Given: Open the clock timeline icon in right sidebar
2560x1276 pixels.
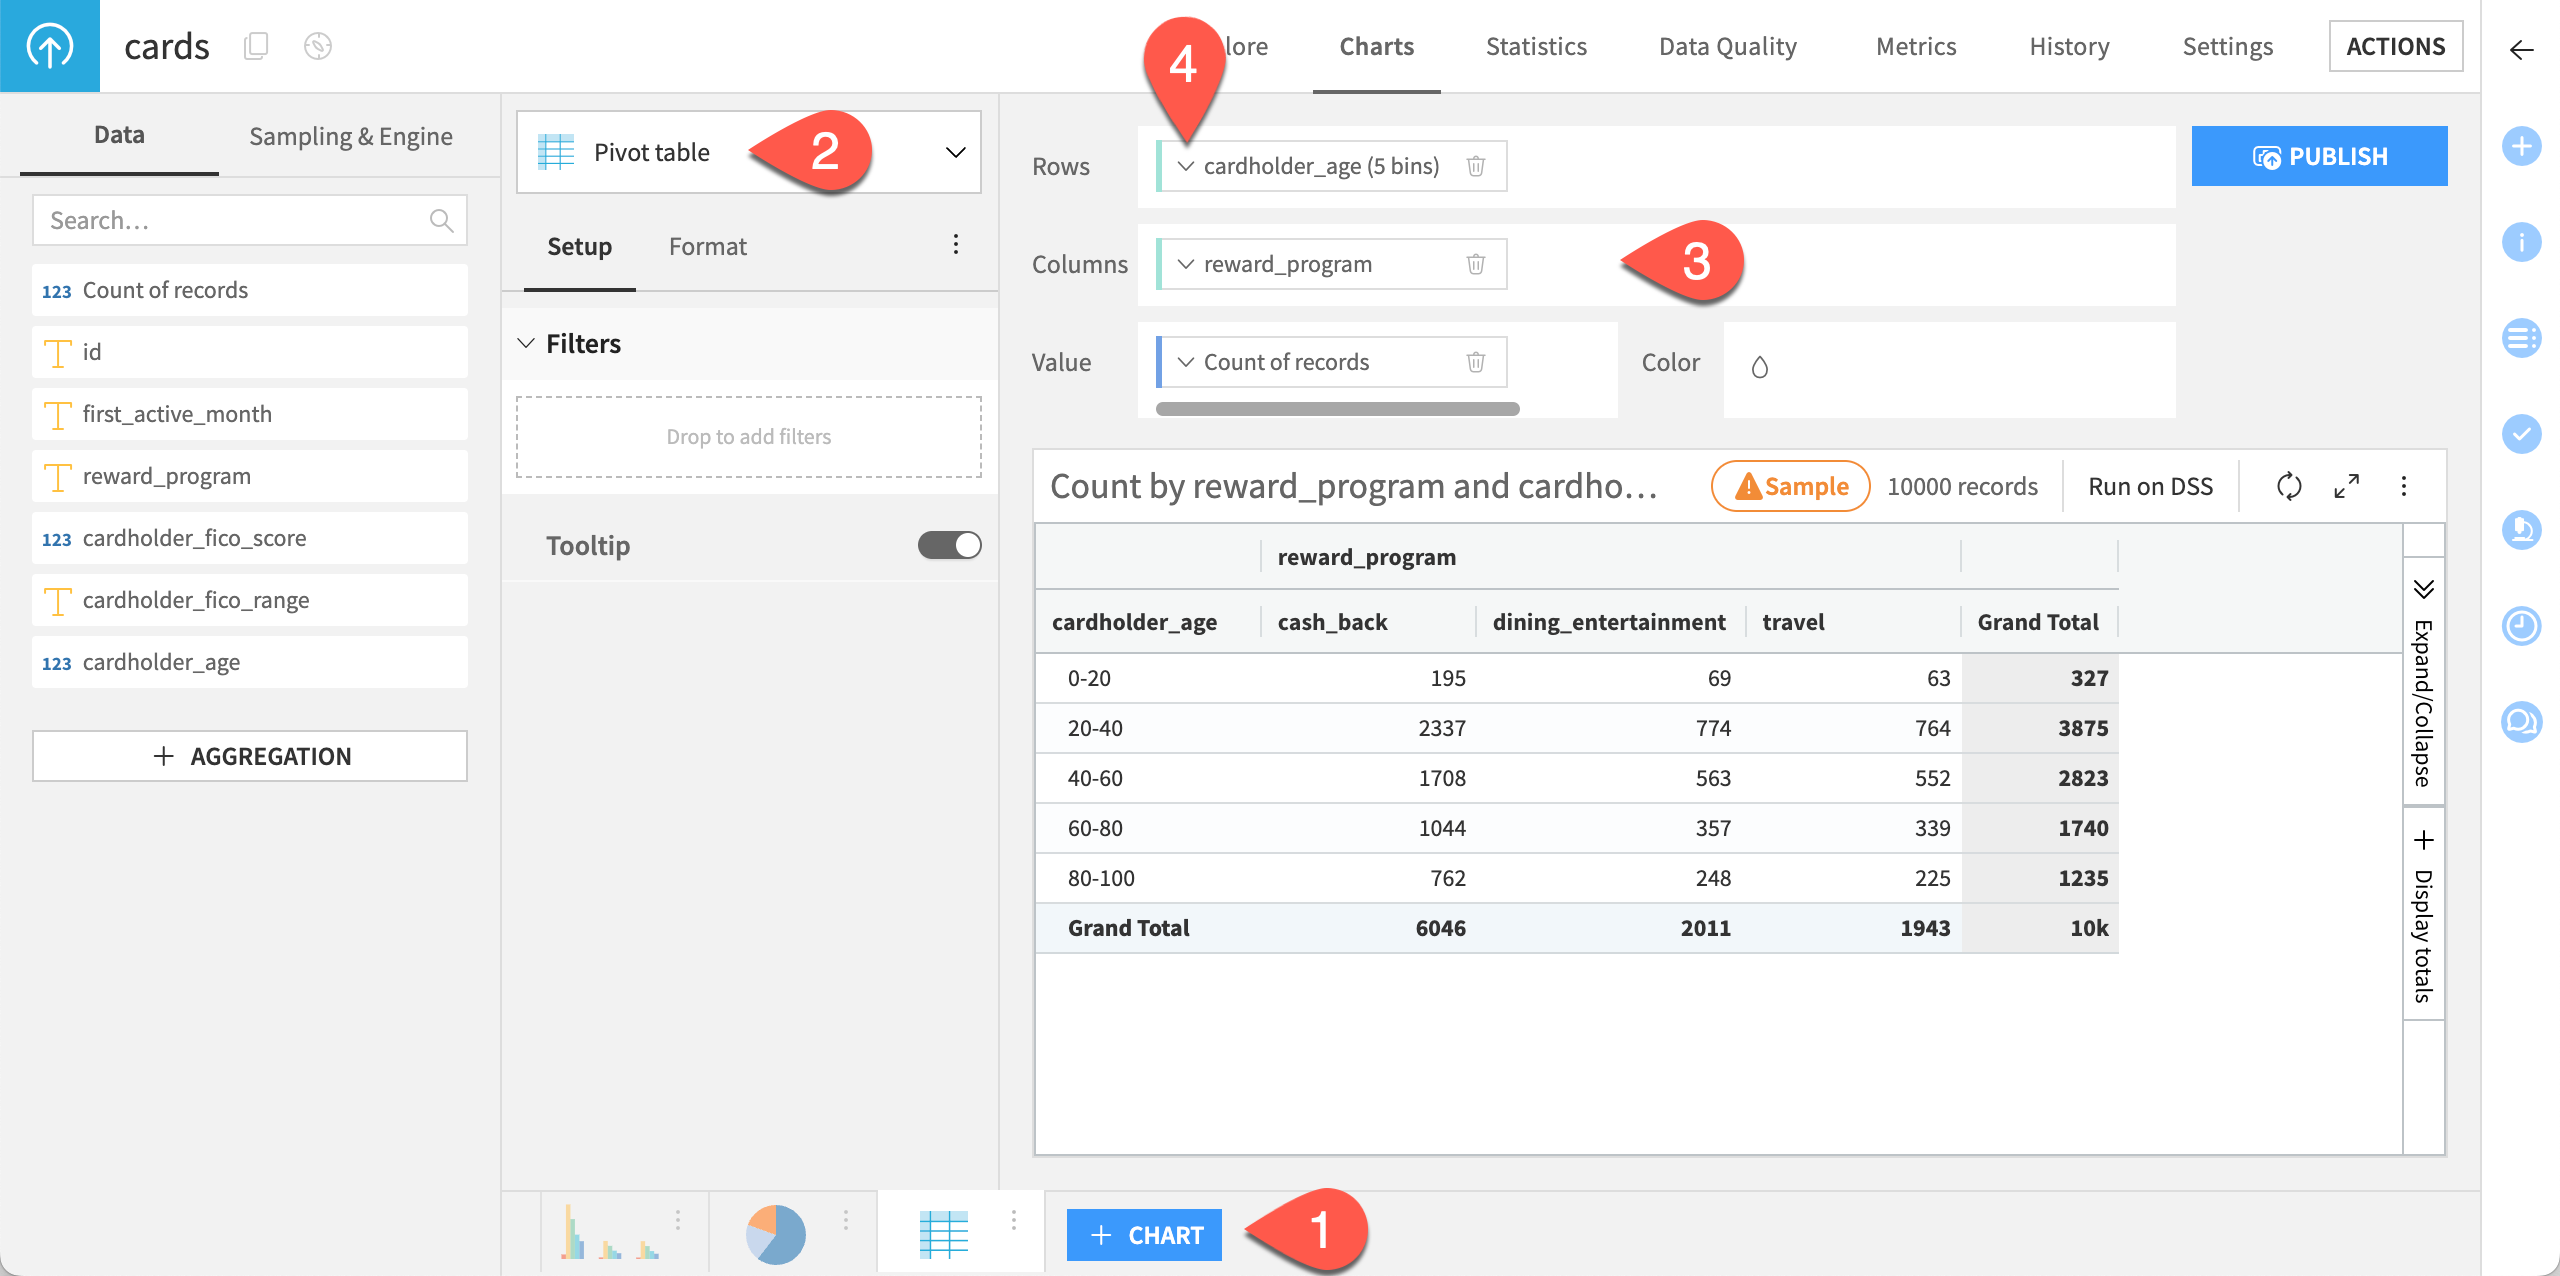Looking at the screenshot, I should tap(2522, 626).
